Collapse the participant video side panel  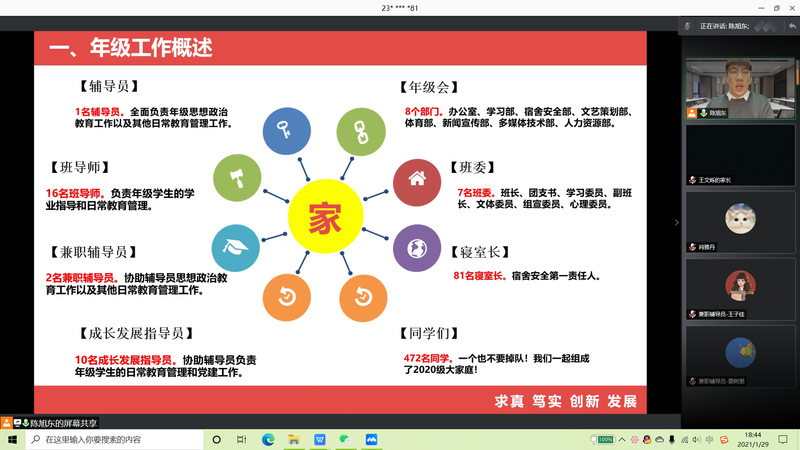(676, 222)
